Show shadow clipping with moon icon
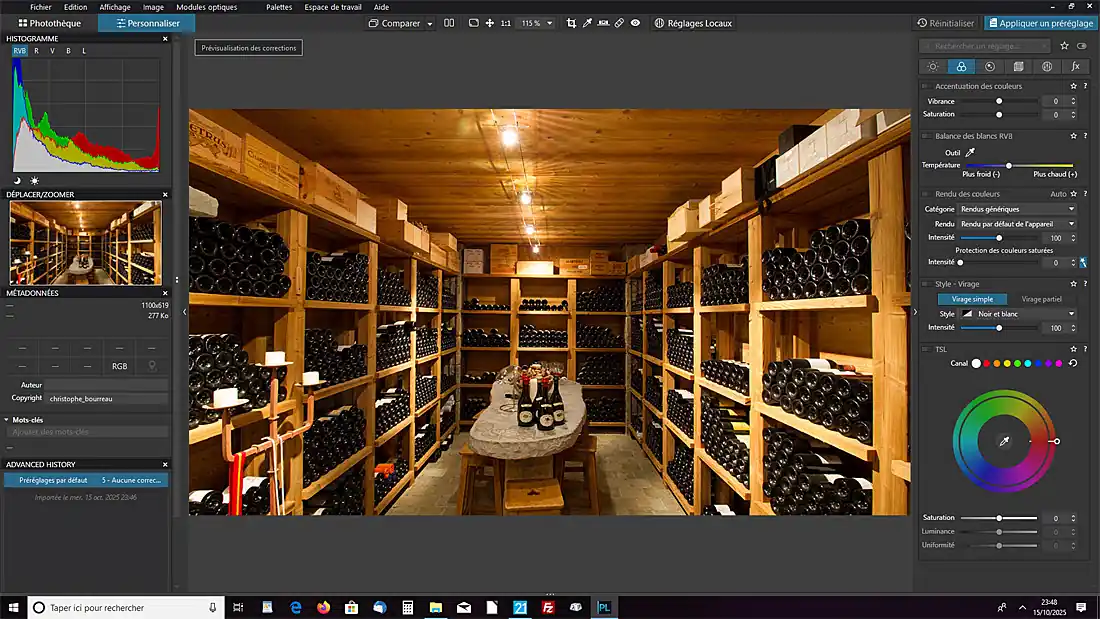 click(17, 180)
